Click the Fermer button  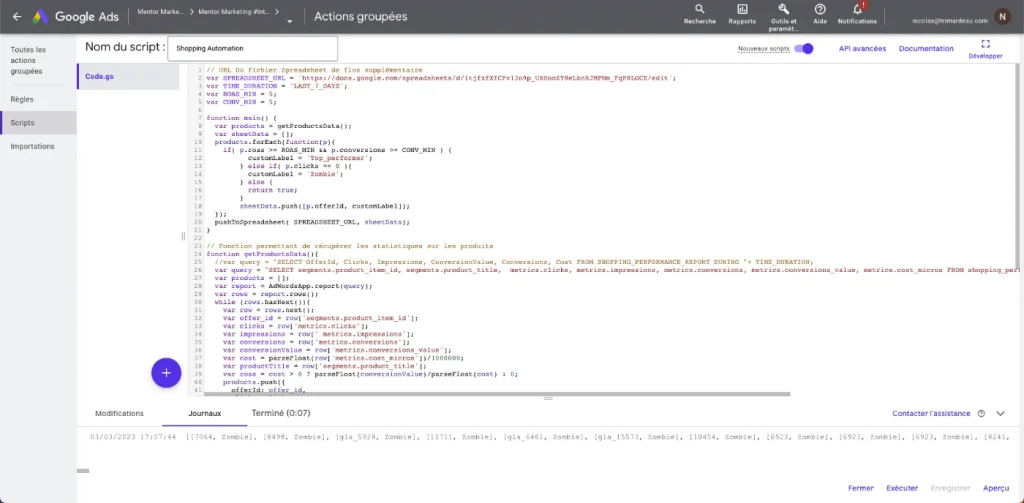[861, 488]
